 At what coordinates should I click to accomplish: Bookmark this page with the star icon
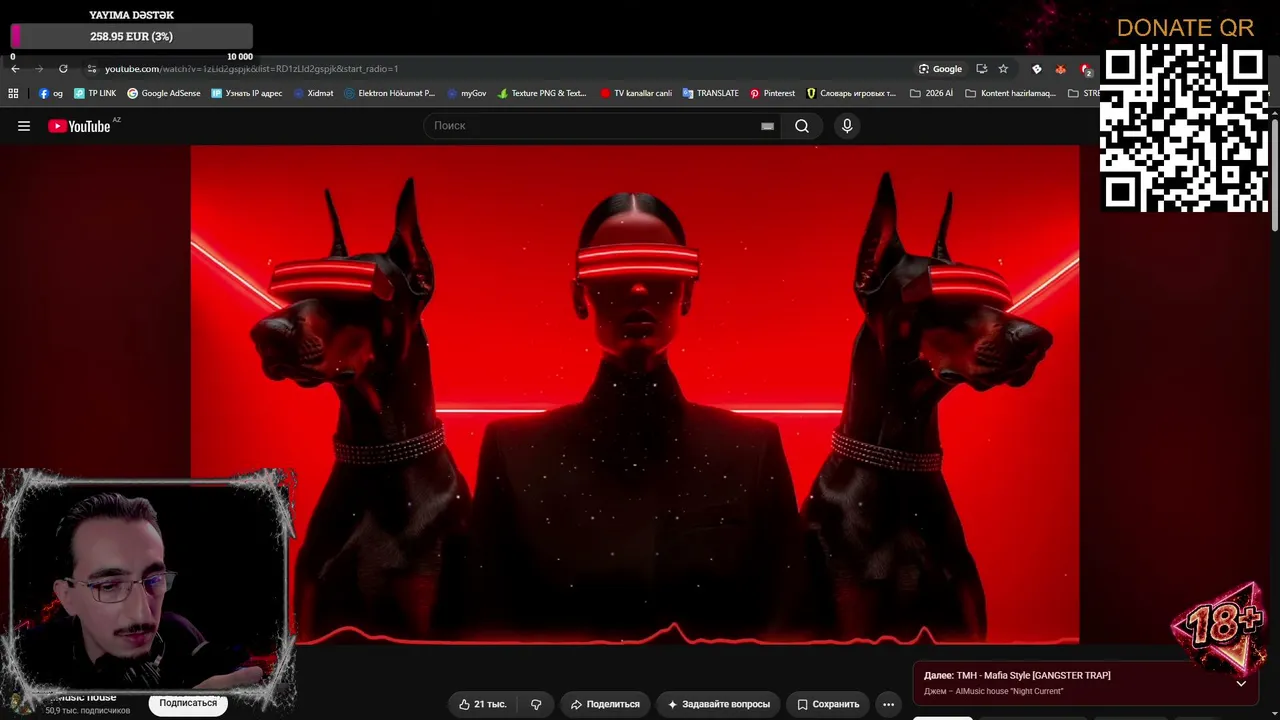click(1003, 69)
